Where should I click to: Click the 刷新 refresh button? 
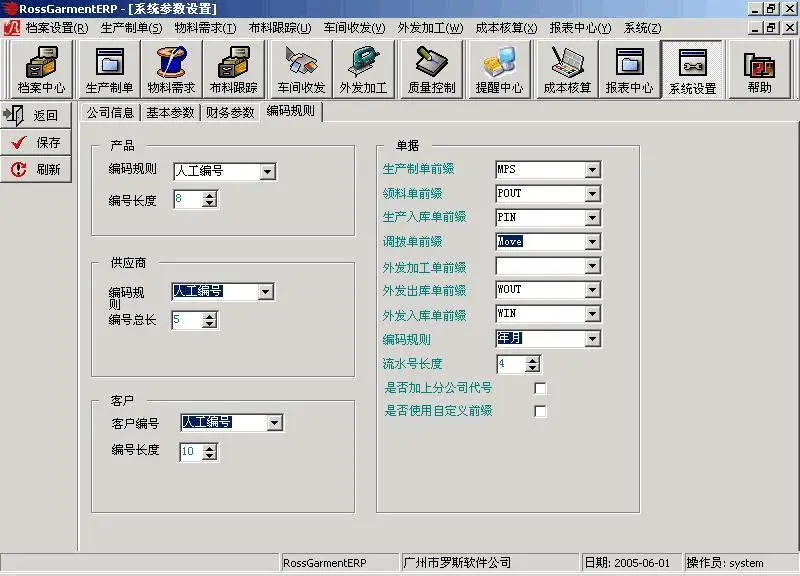pos(37,168)
